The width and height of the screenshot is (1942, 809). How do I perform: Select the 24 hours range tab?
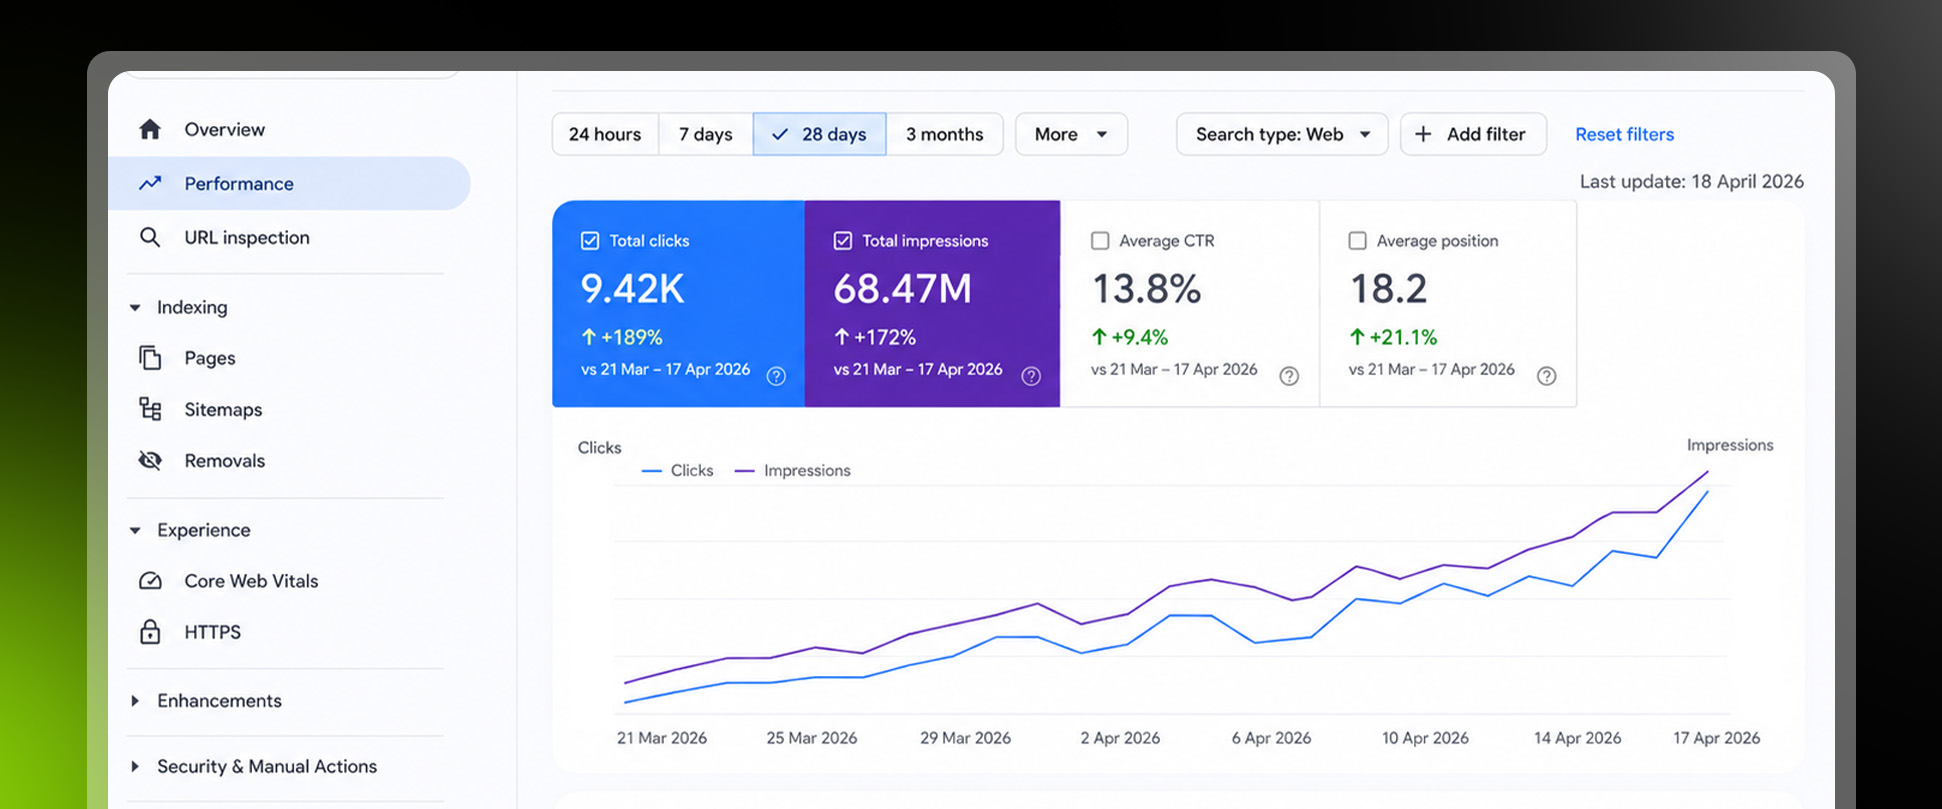[605, 134]
